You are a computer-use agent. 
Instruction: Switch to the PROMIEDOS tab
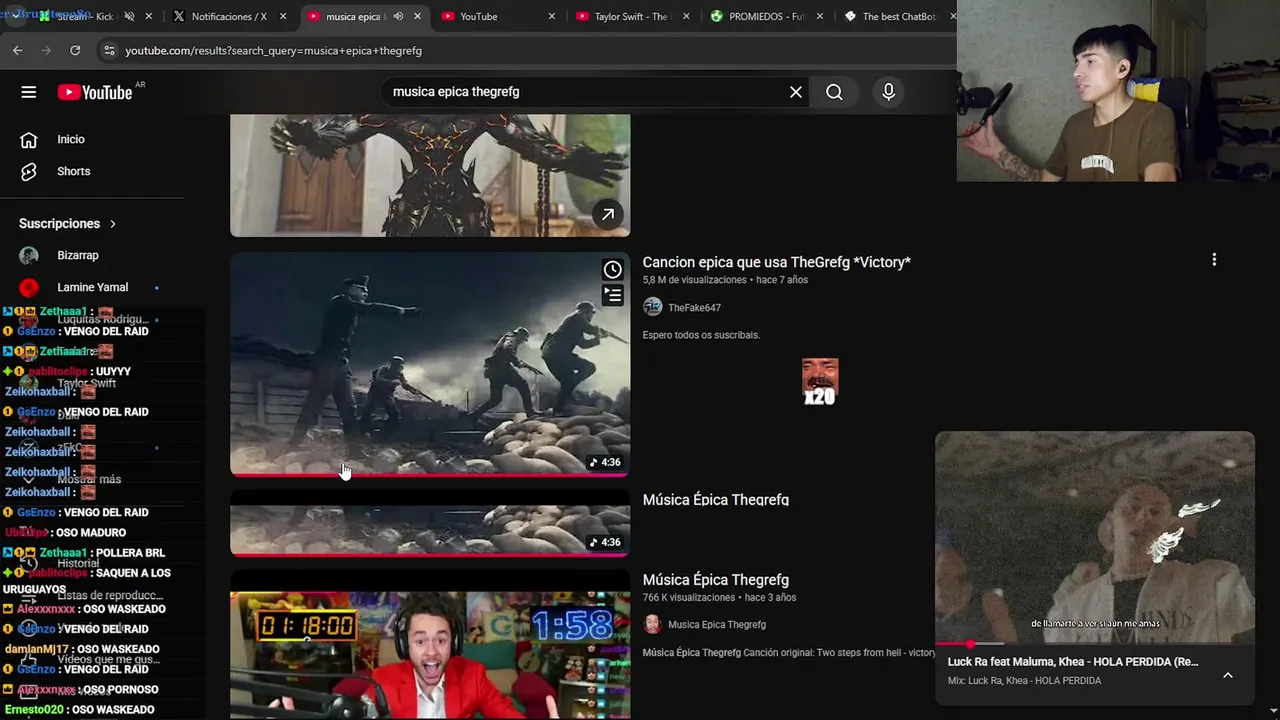click(x=766, y=16)
